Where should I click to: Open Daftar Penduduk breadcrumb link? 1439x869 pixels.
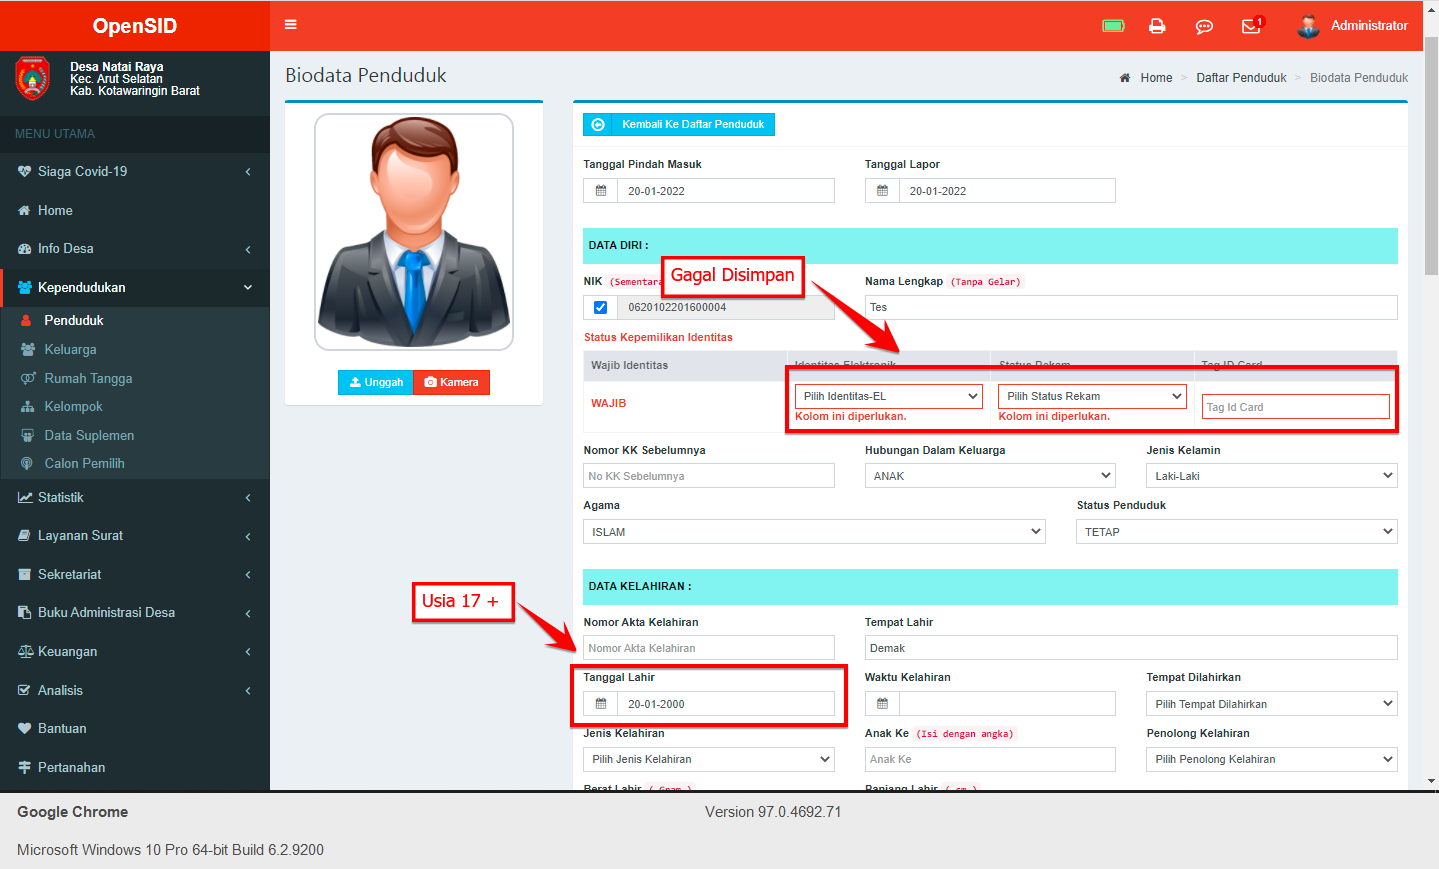pos(1241,78)
